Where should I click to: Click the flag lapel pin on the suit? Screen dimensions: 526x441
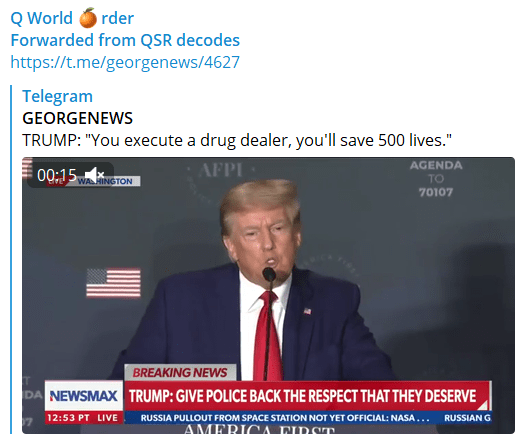click(307, 311)
